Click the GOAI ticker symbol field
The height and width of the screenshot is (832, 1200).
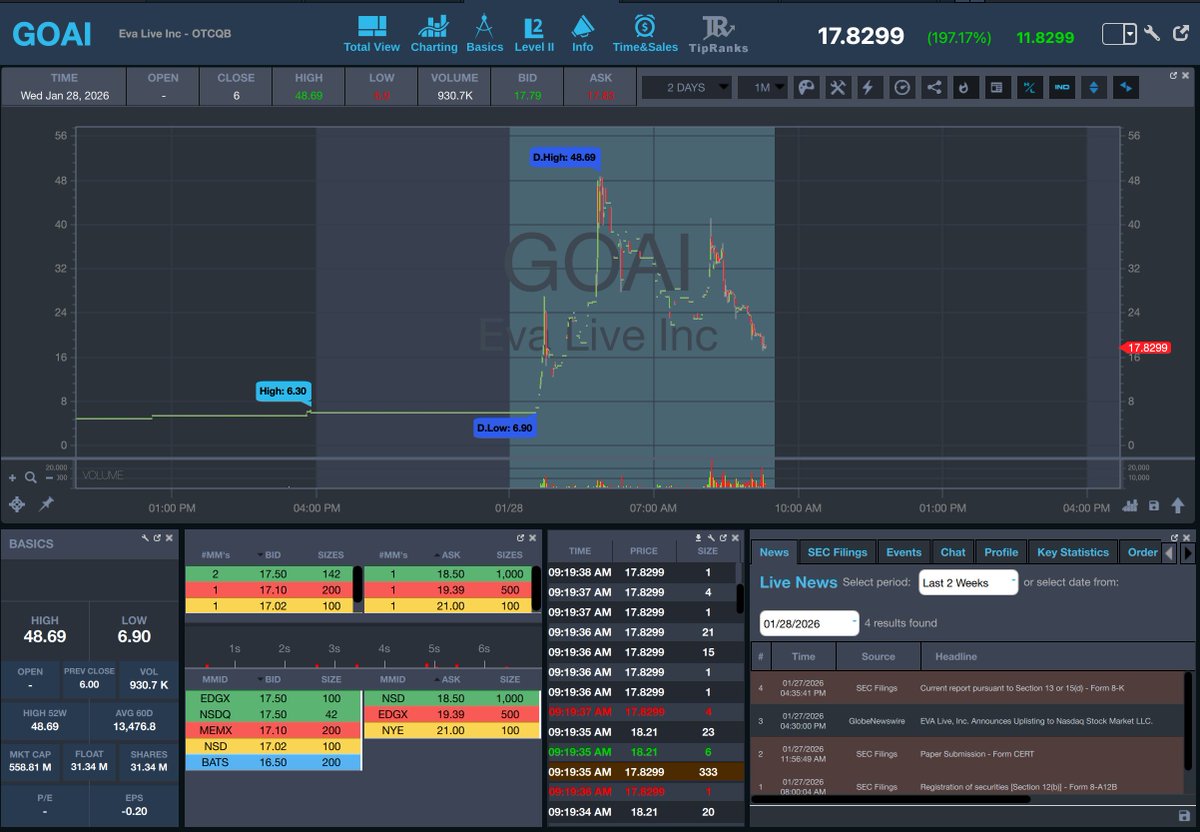(52, 34)
